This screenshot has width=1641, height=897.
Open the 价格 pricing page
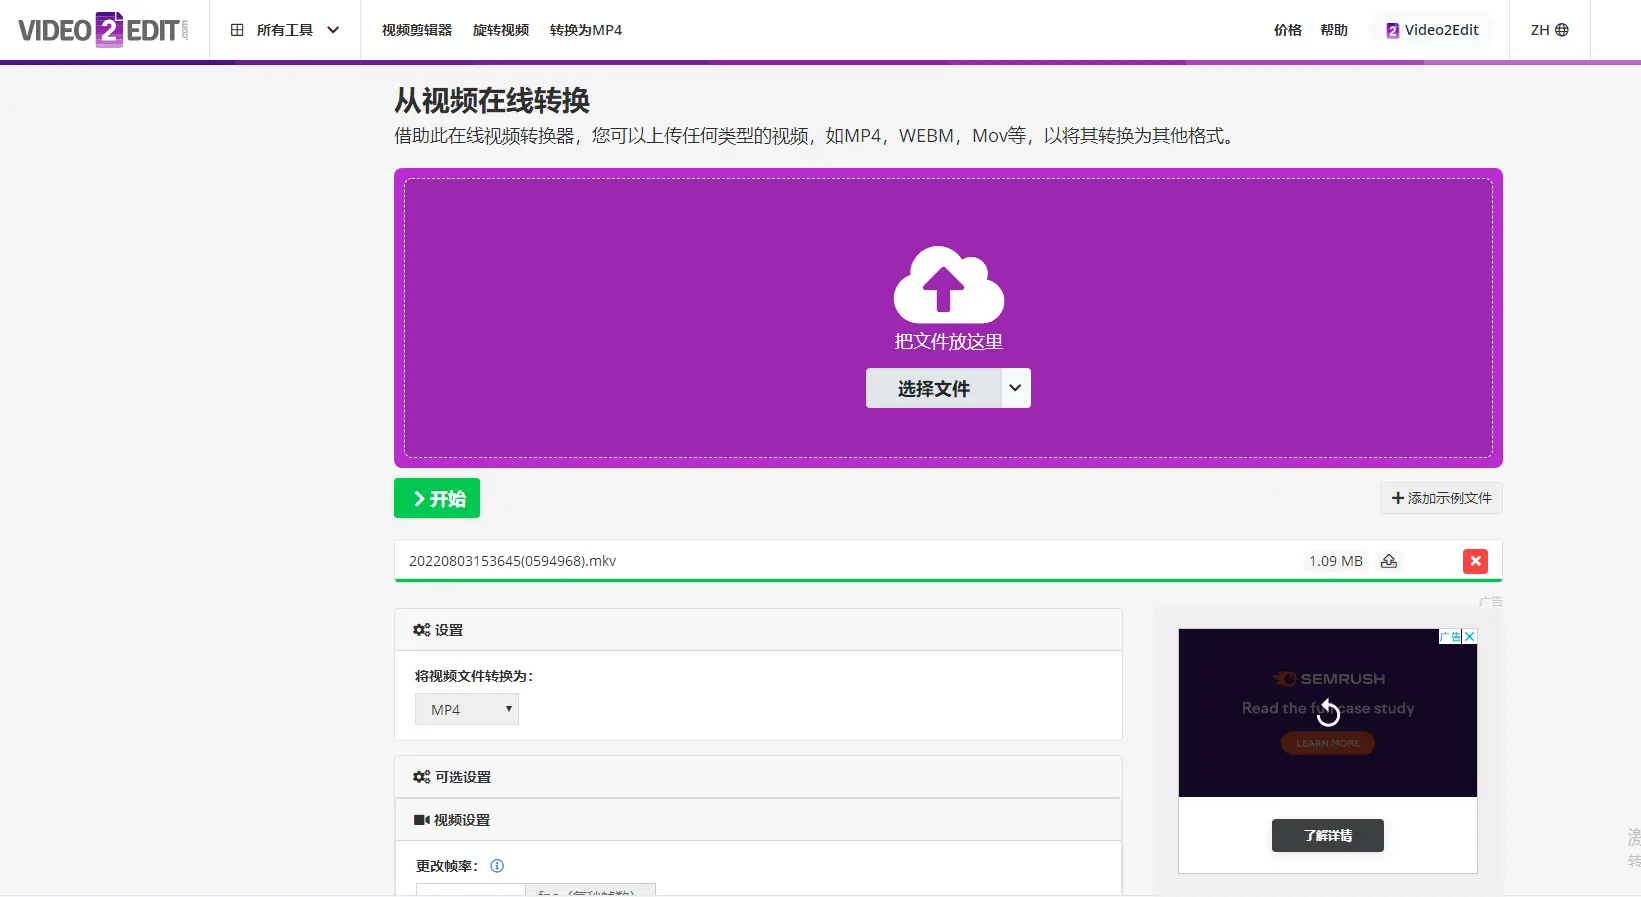tap(1288, 30)
